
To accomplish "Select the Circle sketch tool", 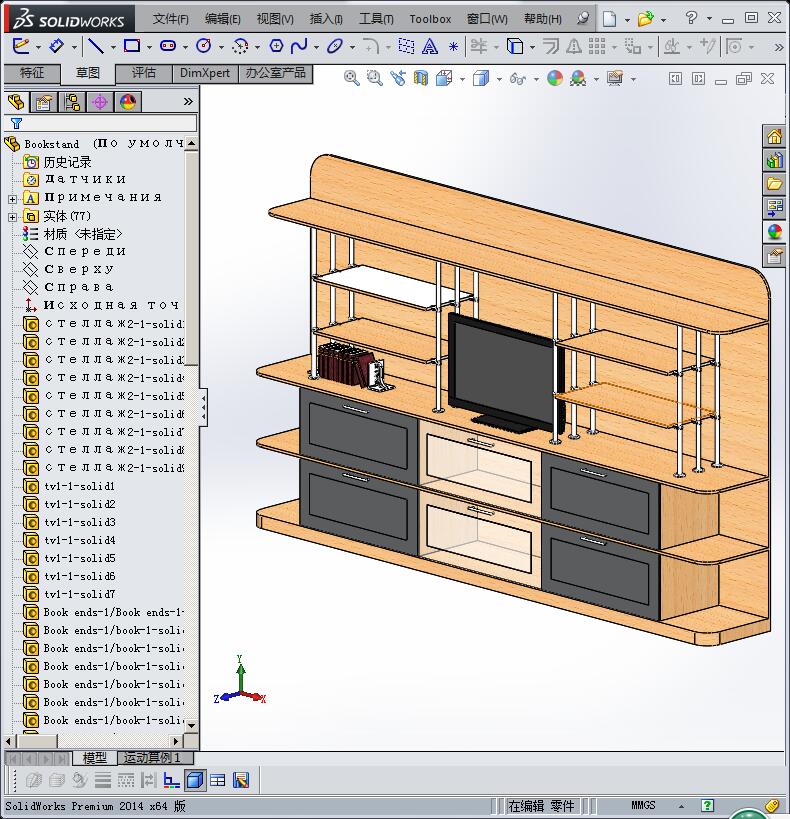I will tap(204, 46).
